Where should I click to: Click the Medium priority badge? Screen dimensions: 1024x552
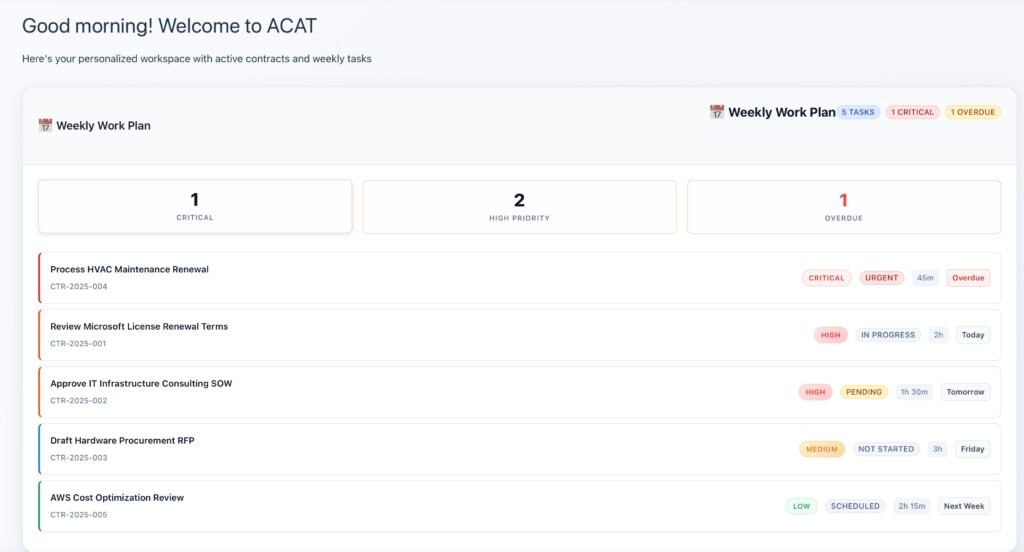tap(822, 449)
